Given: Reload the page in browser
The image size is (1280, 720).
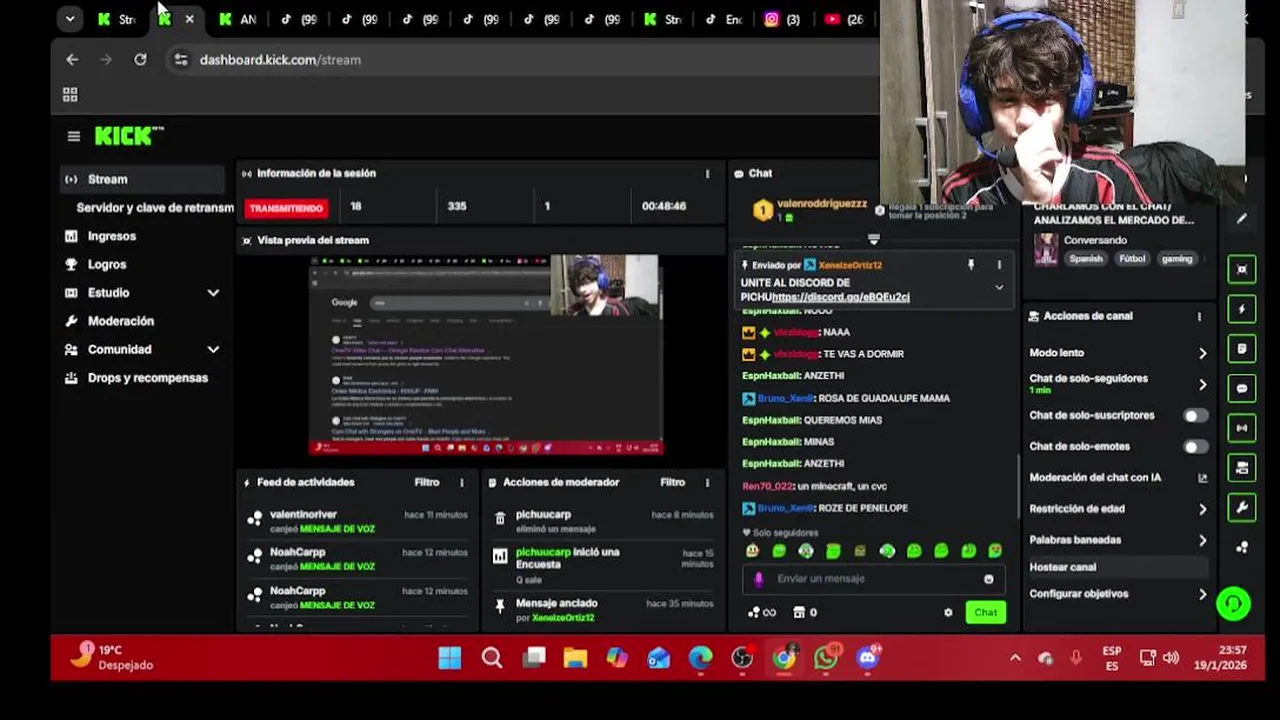Looking at the screenshot, I should pyautogui.click(x=140, y=60).
